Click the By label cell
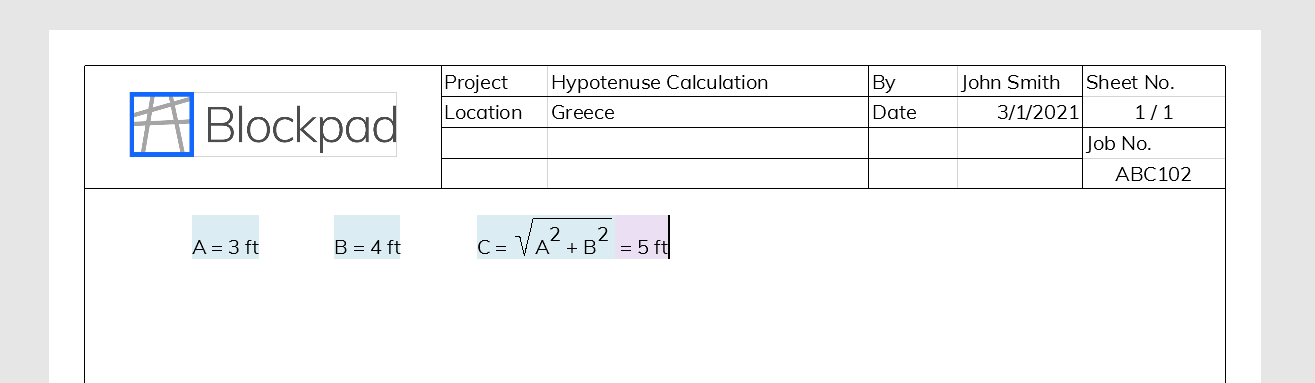Image resolution: width=1315 pixels, height=383 pixels. [x=913, y=82]
